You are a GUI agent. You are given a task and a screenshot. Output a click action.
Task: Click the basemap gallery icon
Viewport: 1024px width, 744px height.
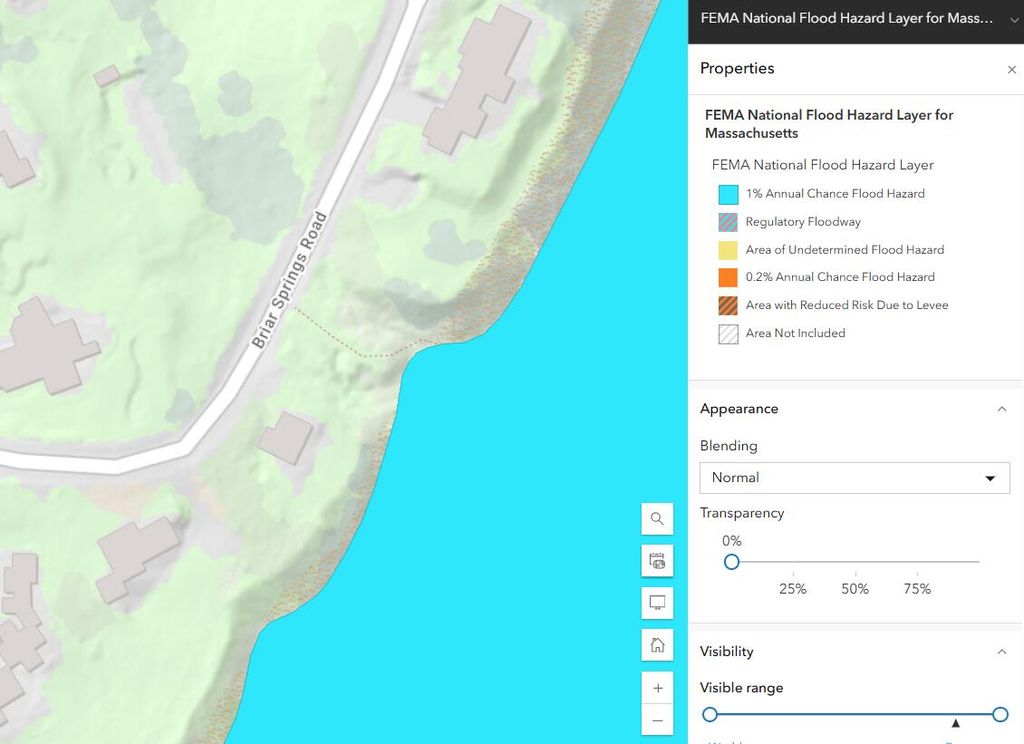[657, 560]
